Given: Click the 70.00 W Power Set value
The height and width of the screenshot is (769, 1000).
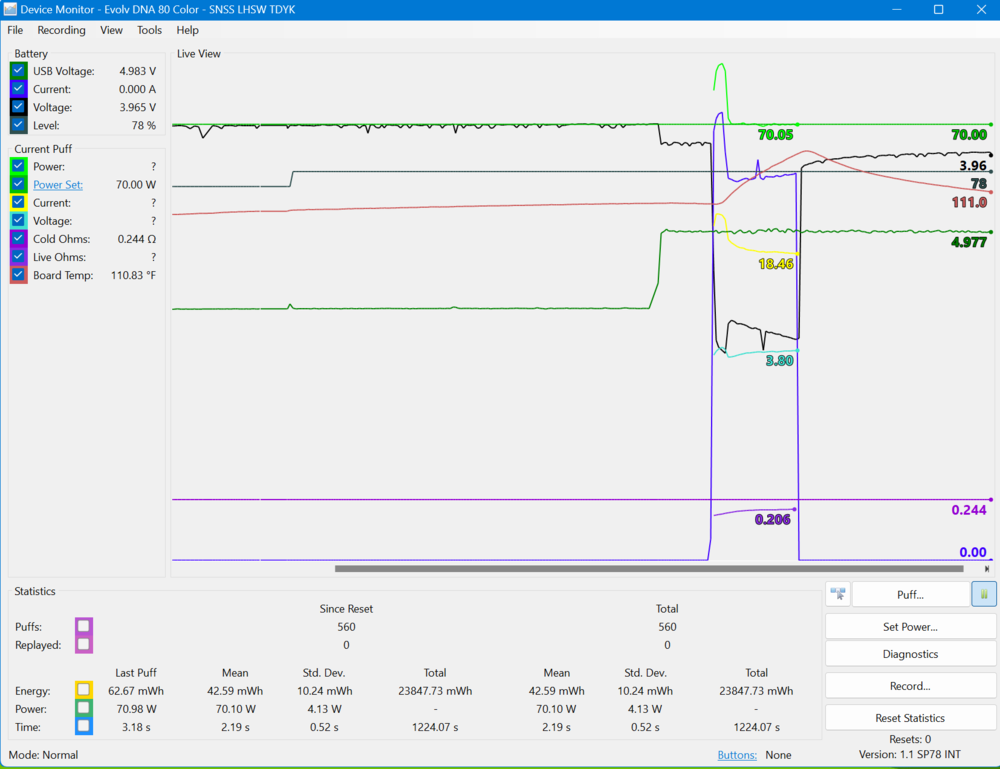Looking at the screenshot, I should click(x=136, y=184).
